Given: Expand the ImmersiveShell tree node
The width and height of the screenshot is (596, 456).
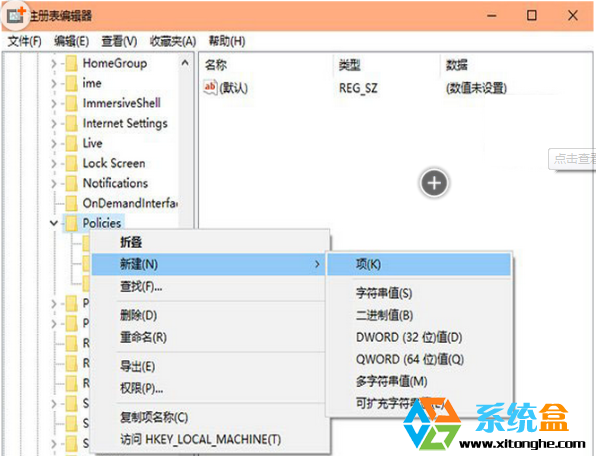Looking at the screenshot, I should (x=54, y=103).
